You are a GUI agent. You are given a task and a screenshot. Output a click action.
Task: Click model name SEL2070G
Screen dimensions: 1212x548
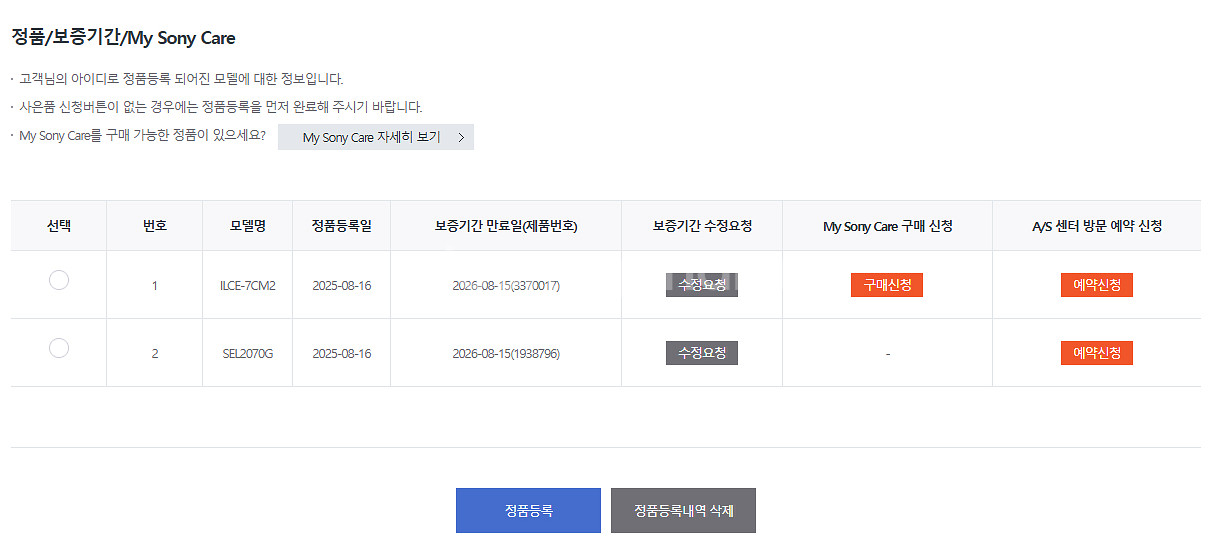pyautogui.click(x=247, y=354)
